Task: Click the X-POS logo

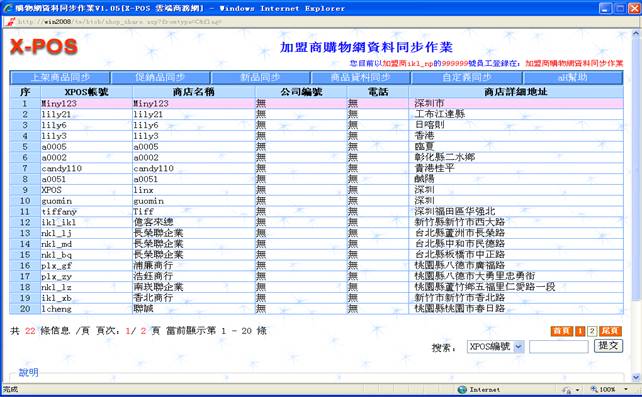Action: 44,46
